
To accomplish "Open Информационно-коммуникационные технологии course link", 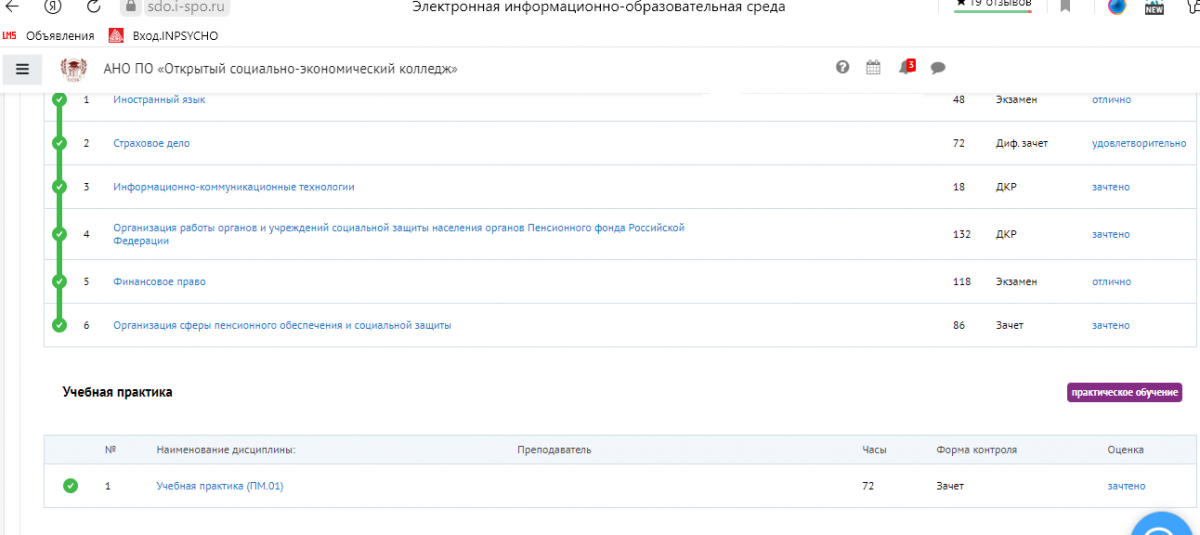I will click(233, 187).
